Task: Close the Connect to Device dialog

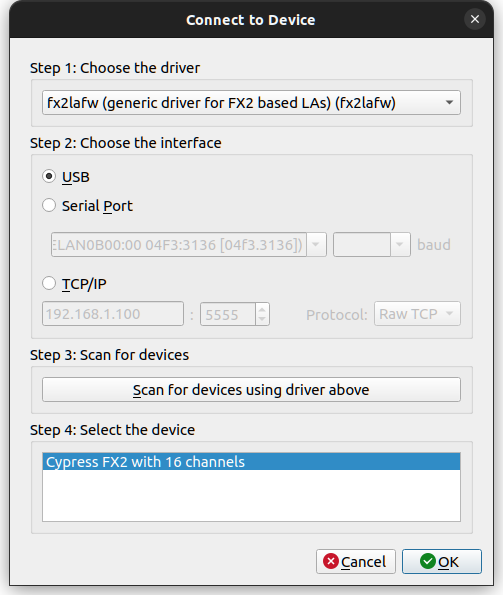Action: pyautogui.click(x=475, y=19)
